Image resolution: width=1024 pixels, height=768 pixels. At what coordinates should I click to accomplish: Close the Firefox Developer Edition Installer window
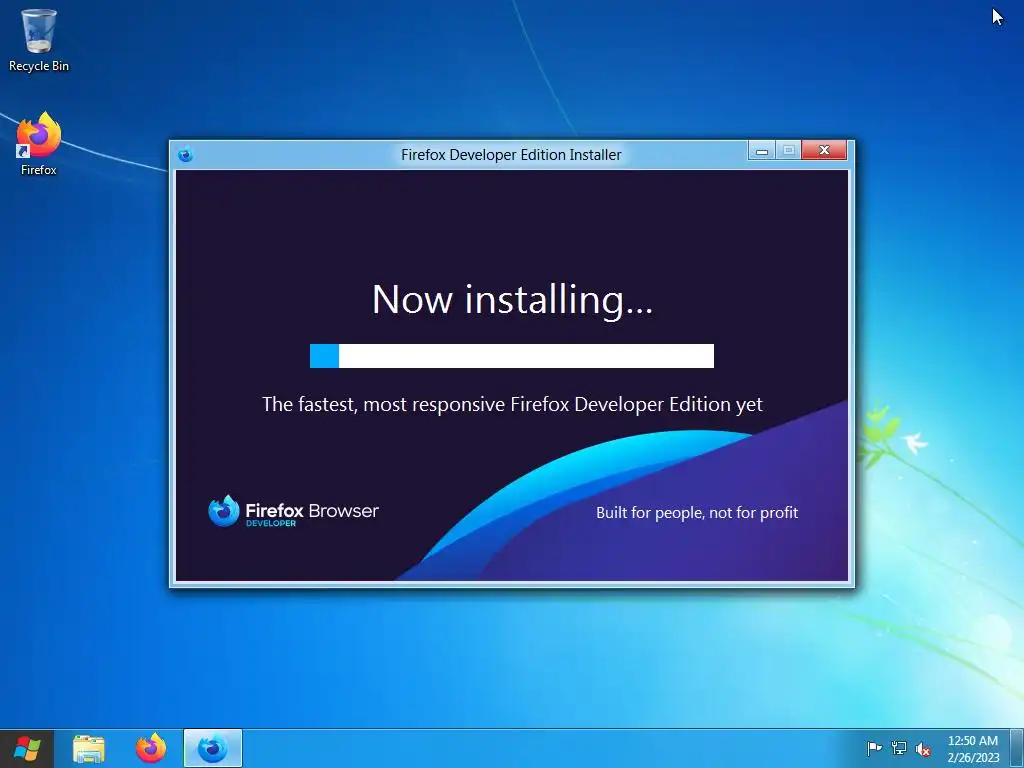coord(824,150)
